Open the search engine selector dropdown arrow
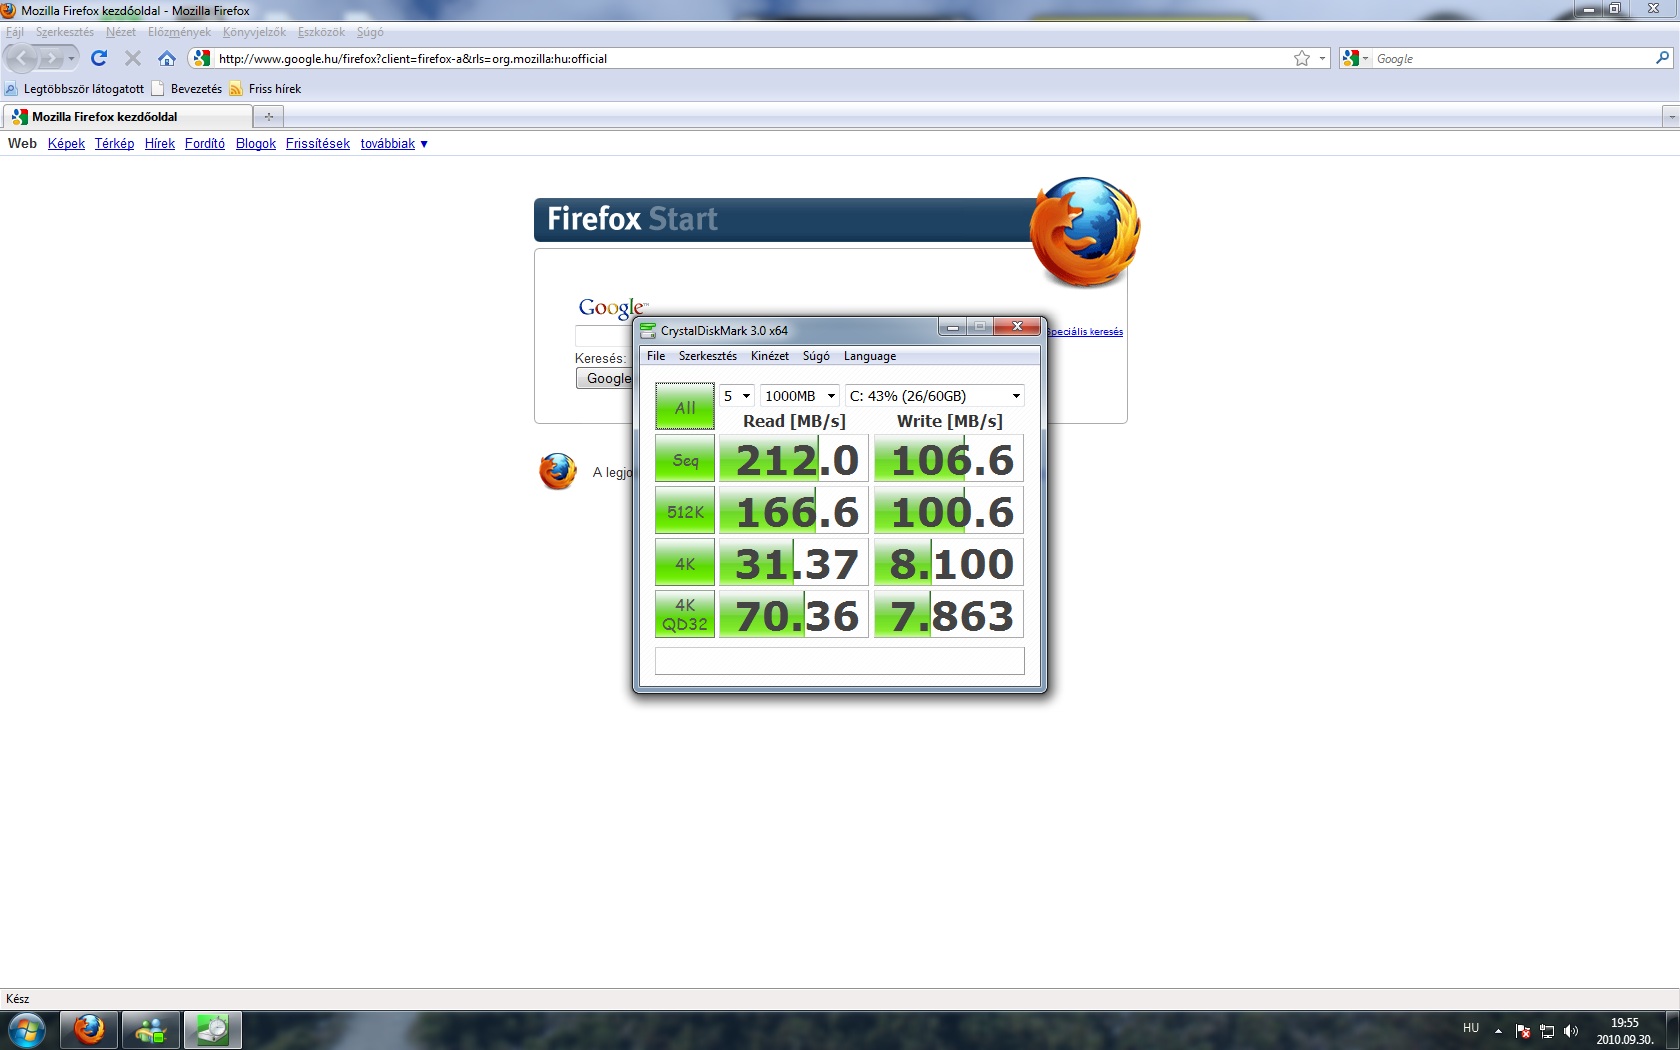The width and height of the screenshot is (1680, 1050). 1365,59
